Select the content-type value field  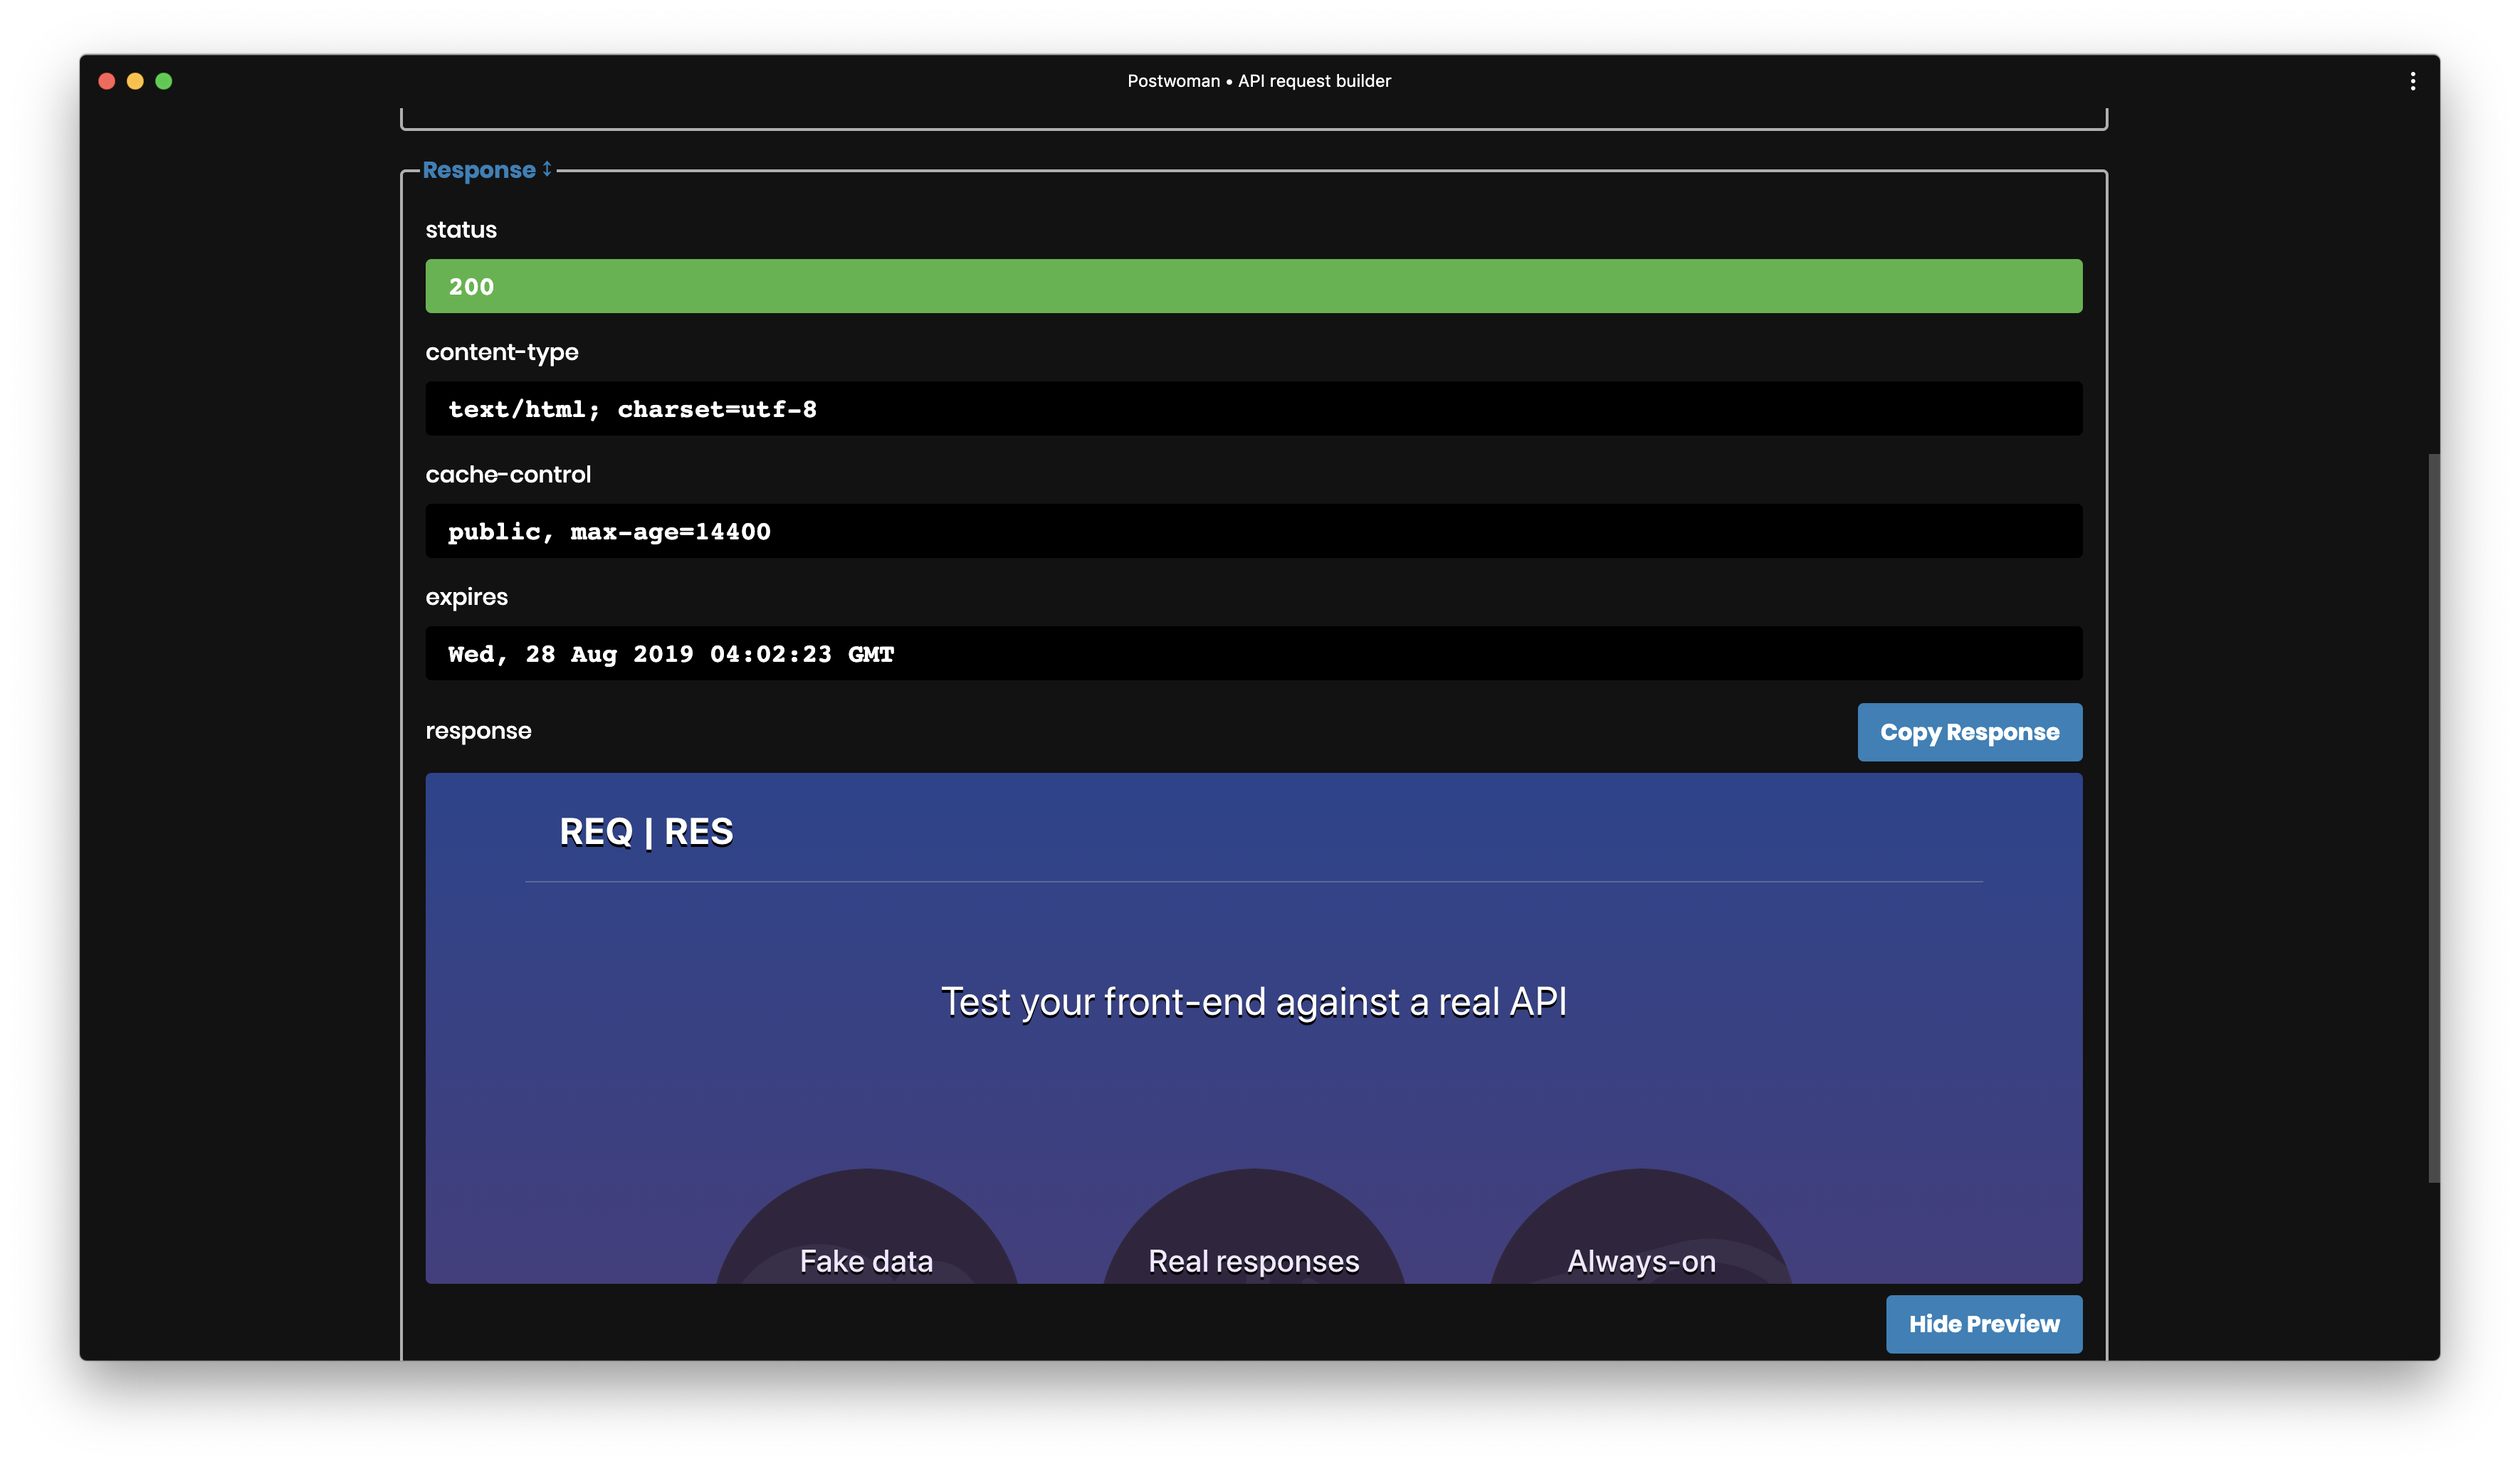(x=1253, y=408)
